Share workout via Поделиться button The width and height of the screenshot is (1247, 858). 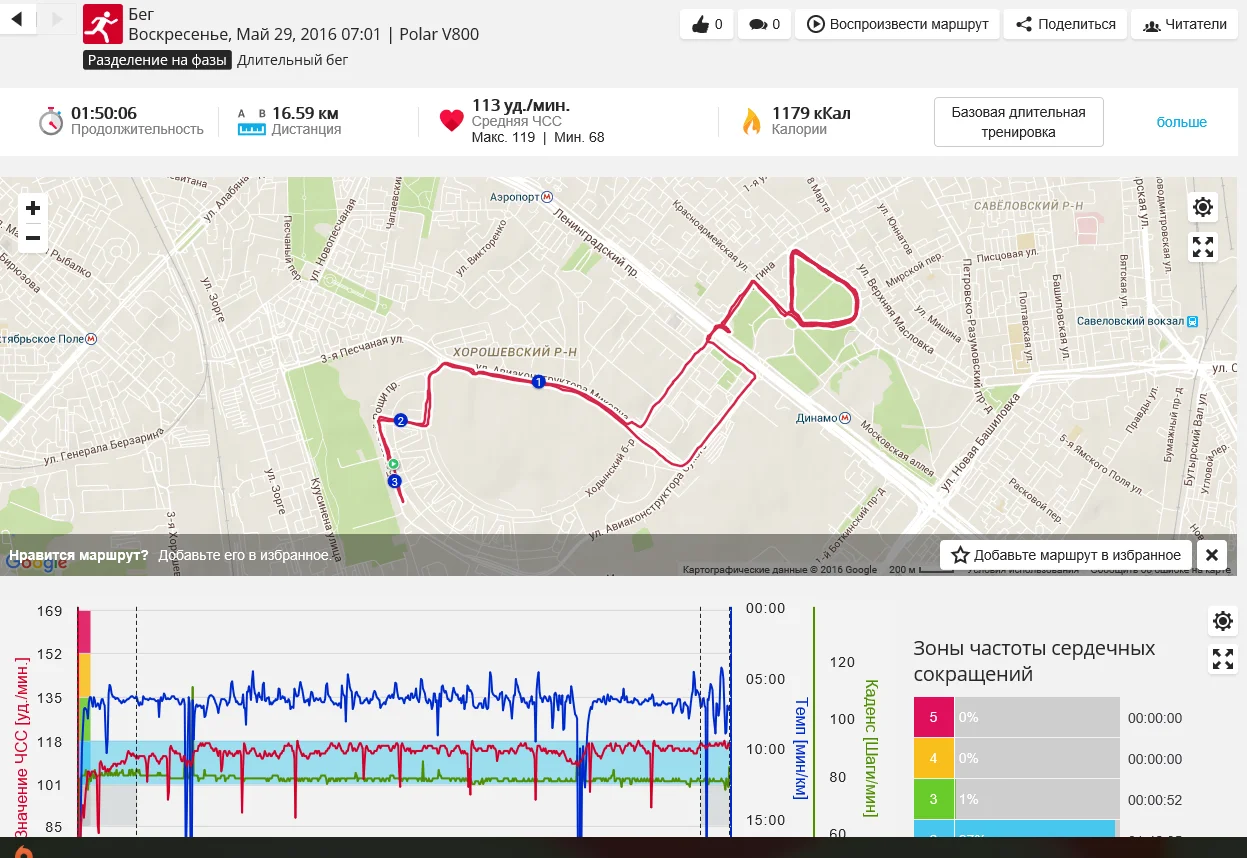pos(1066,24)
